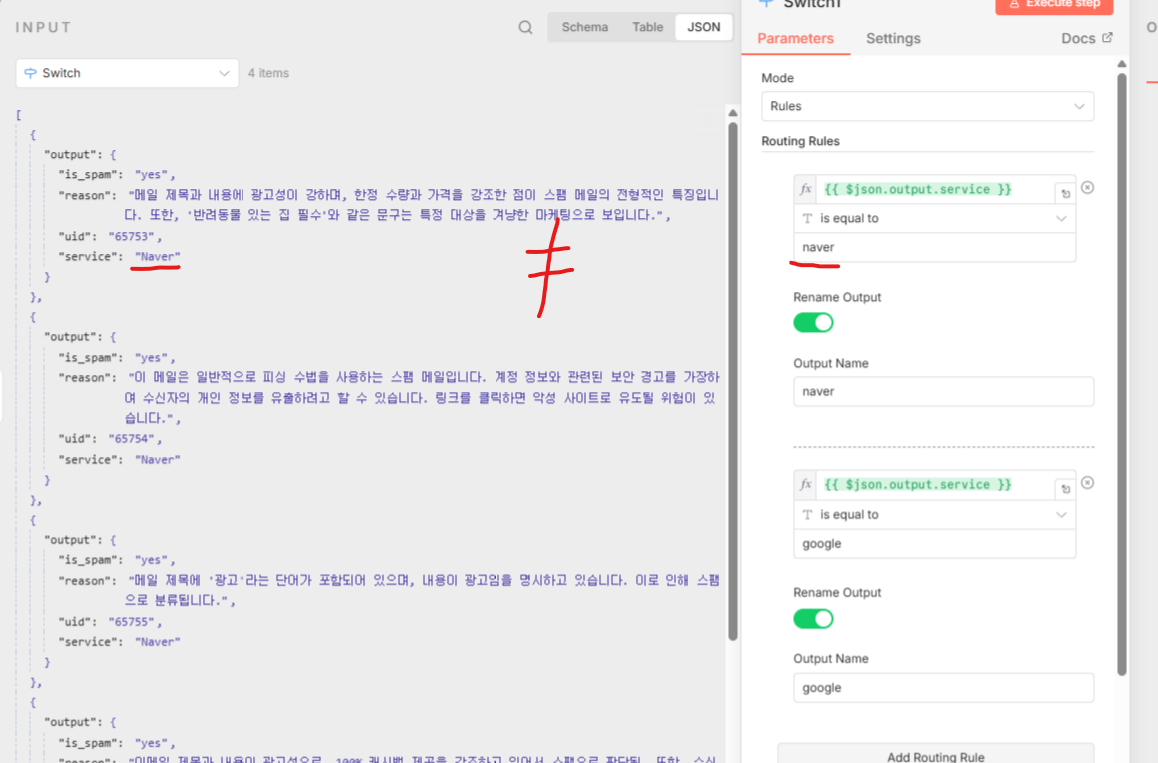This screenshot has width=1158, height=763.
Task: Switch input view to Schema tab
Action: [584, 27]
